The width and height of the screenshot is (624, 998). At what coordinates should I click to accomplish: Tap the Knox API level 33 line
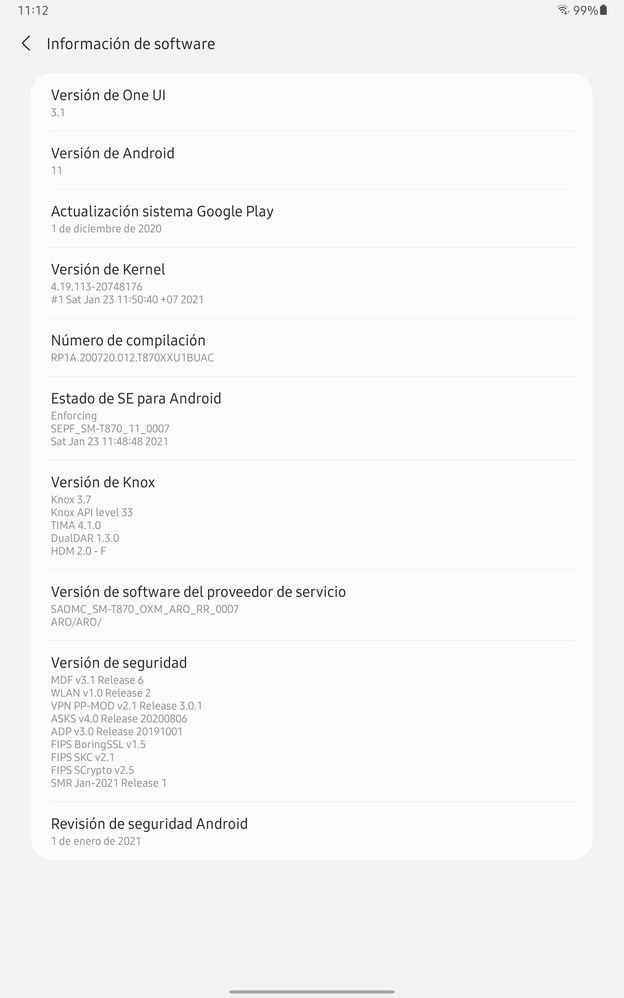click(92, 512)
